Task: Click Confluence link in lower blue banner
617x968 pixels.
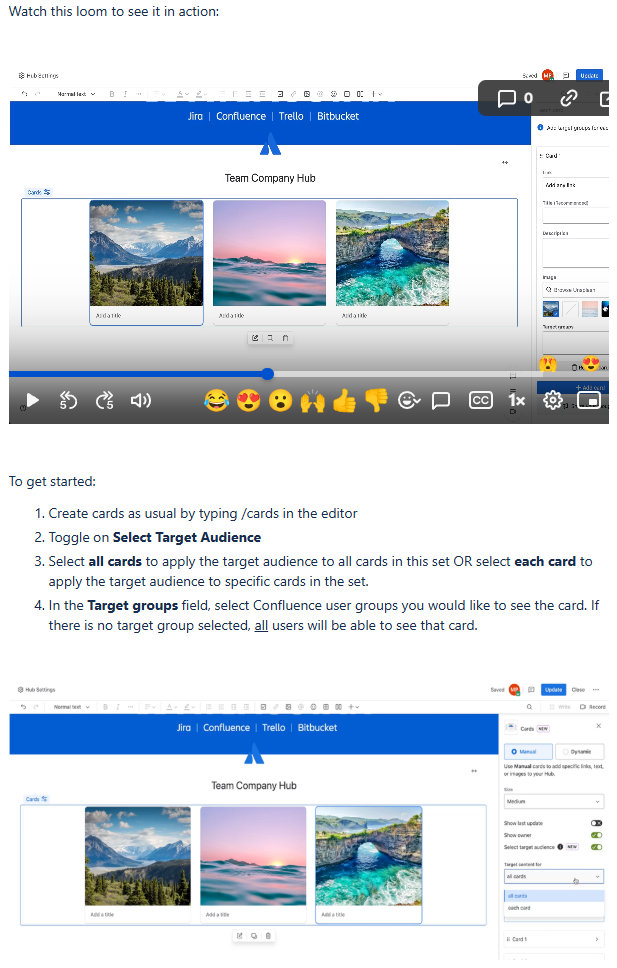Action: point(227,728)
